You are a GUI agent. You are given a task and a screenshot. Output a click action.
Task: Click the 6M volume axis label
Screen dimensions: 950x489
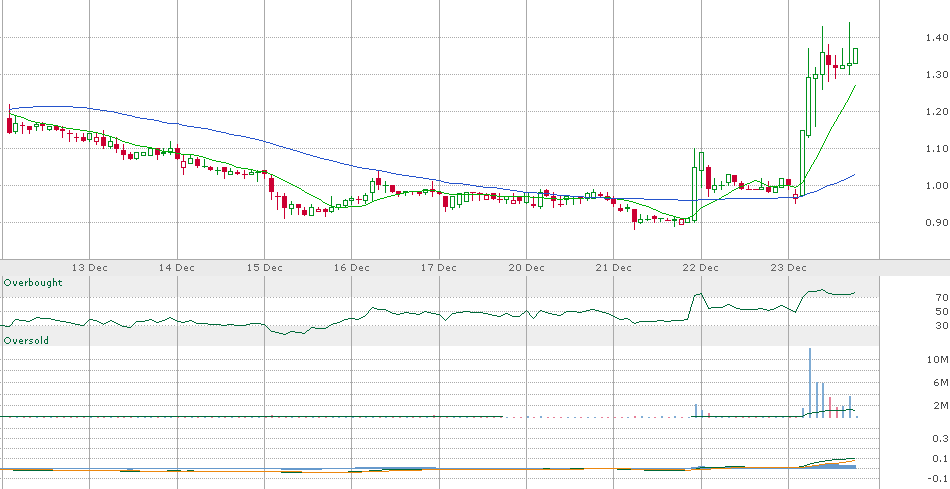pos(941,382)
